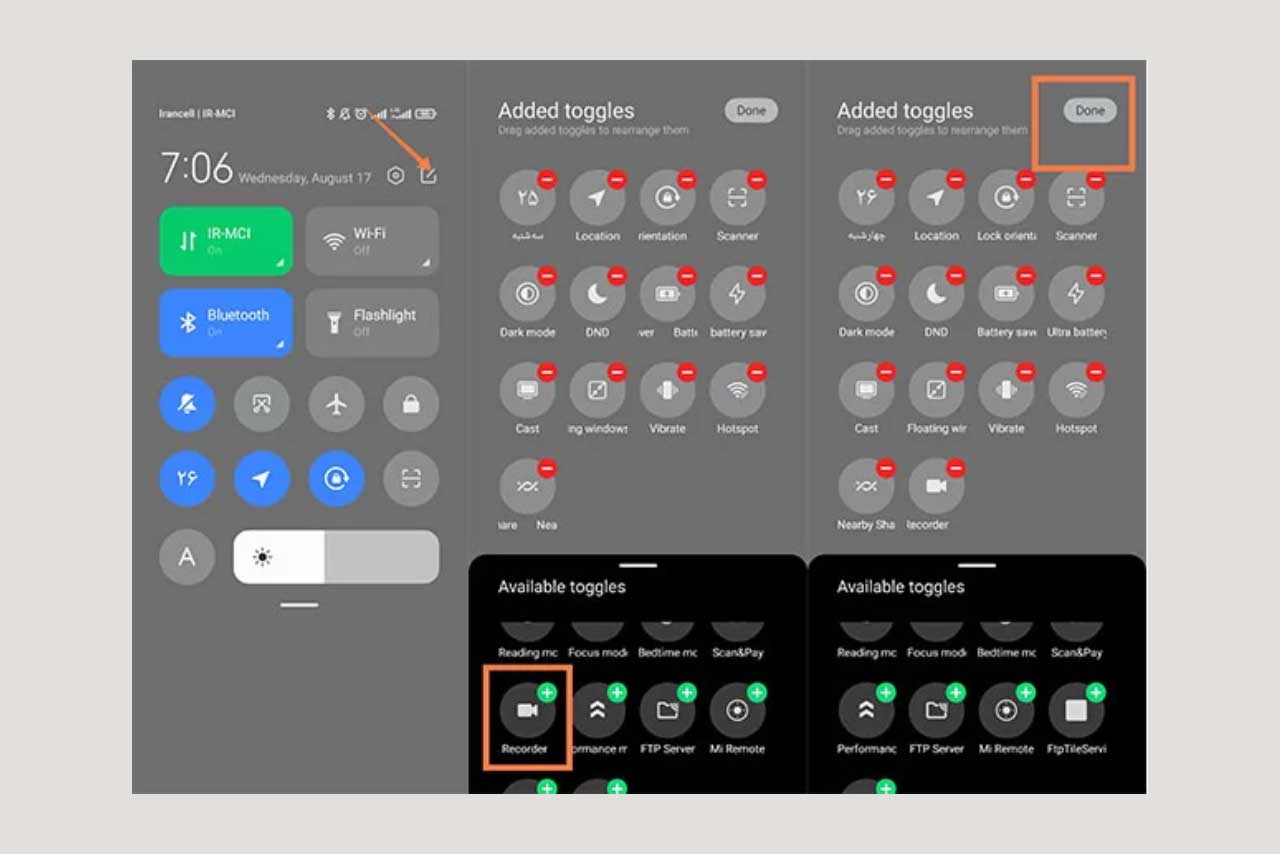Tap Scanner toggle icon in middle screen
The width and height of the screenshot is (1280, 854).
(x=737, y=198)
